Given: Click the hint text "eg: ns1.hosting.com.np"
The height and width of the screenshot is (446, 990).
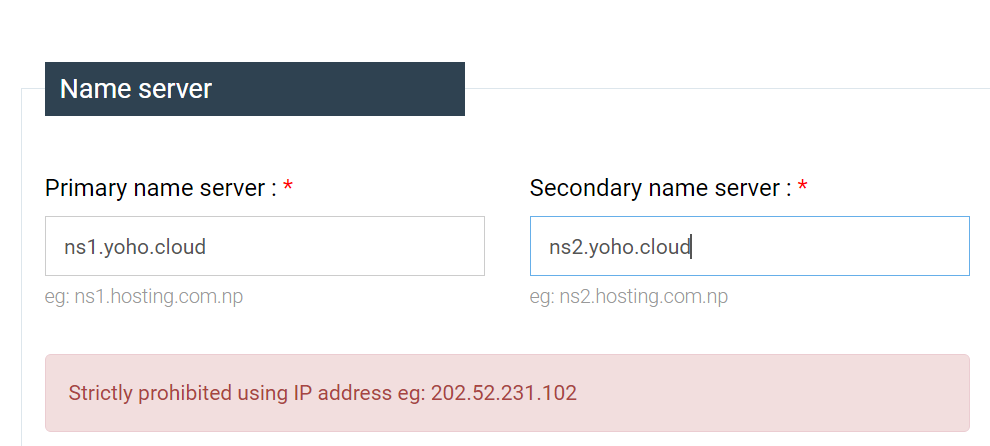Looking at the screenshot, I should point(144,297).
